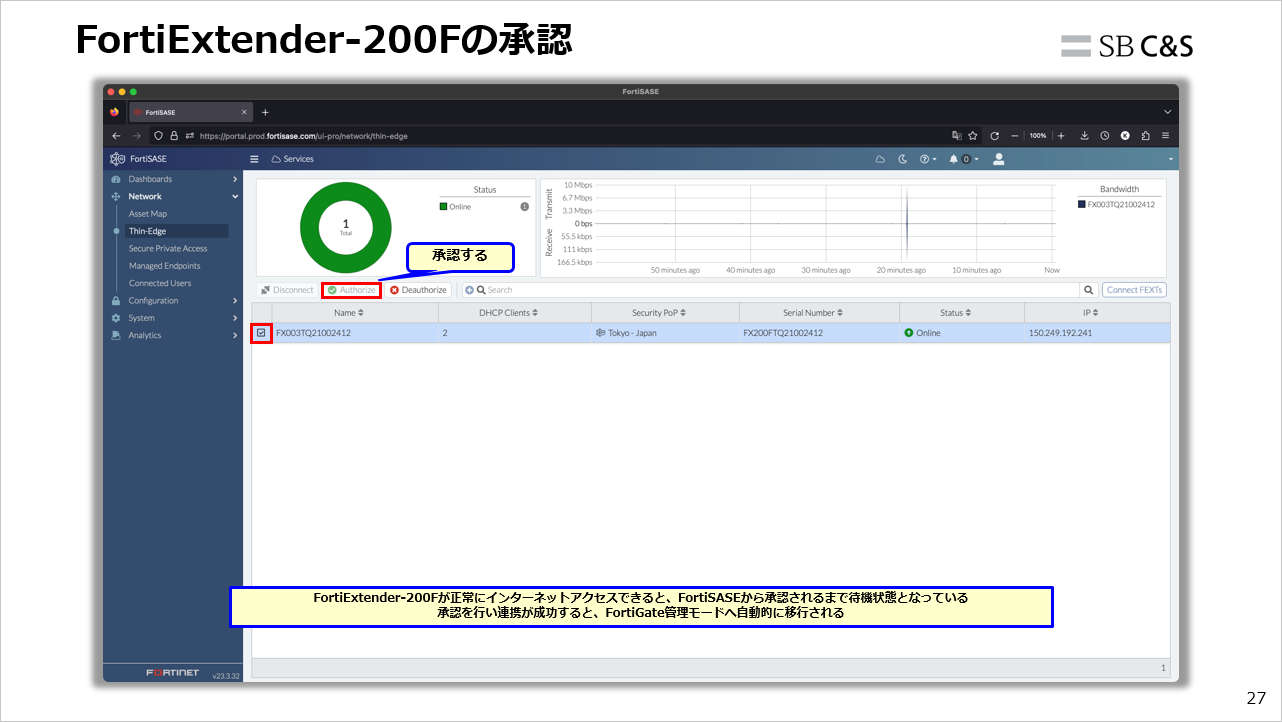Click the green Authorize button
Image resolution: width=1282 pixels, height=722 pixels.
click(x=351, y=289)
